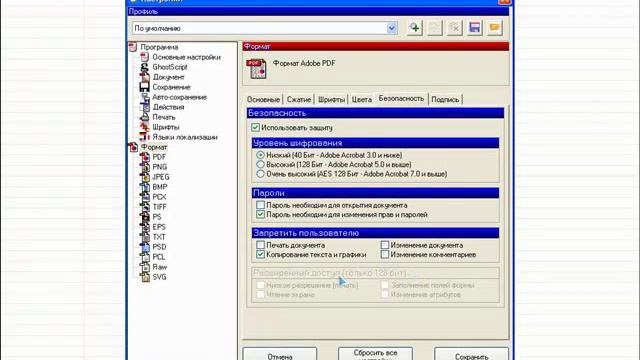
Task: Click the Языки локализации icon
Action: [144, 137]
